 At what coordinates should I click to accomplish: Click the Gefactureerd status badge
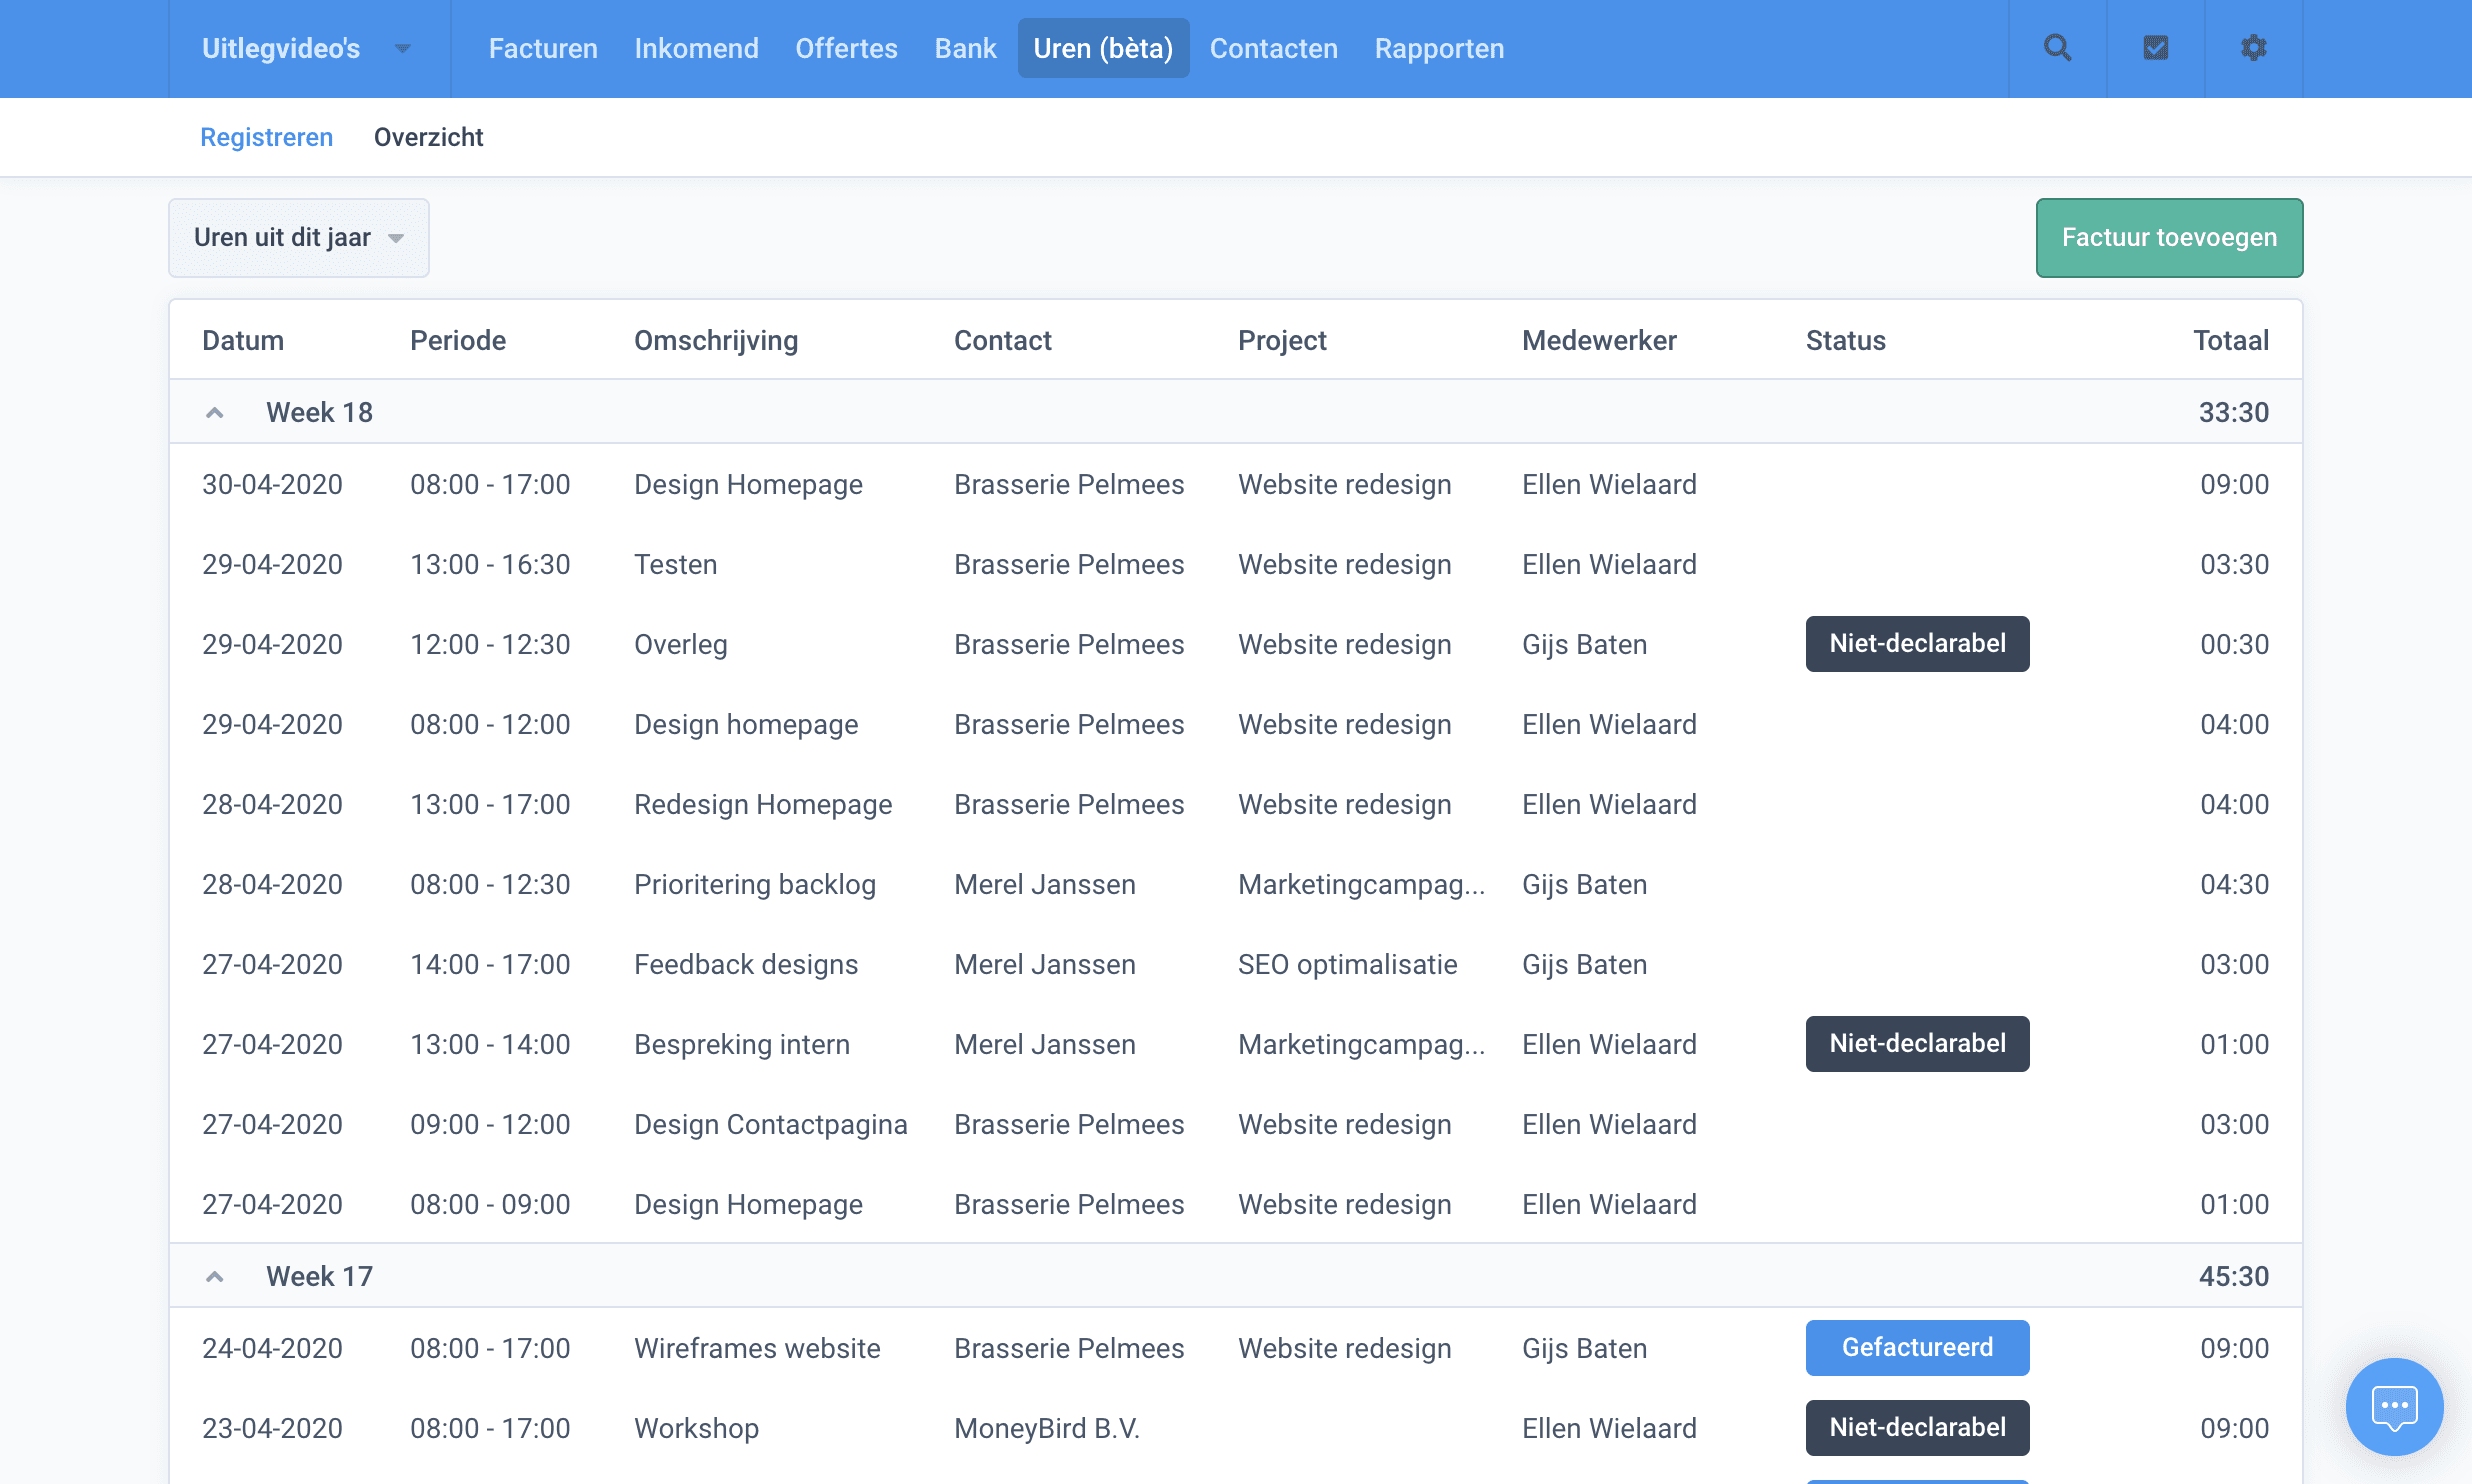(1917, 1347)
